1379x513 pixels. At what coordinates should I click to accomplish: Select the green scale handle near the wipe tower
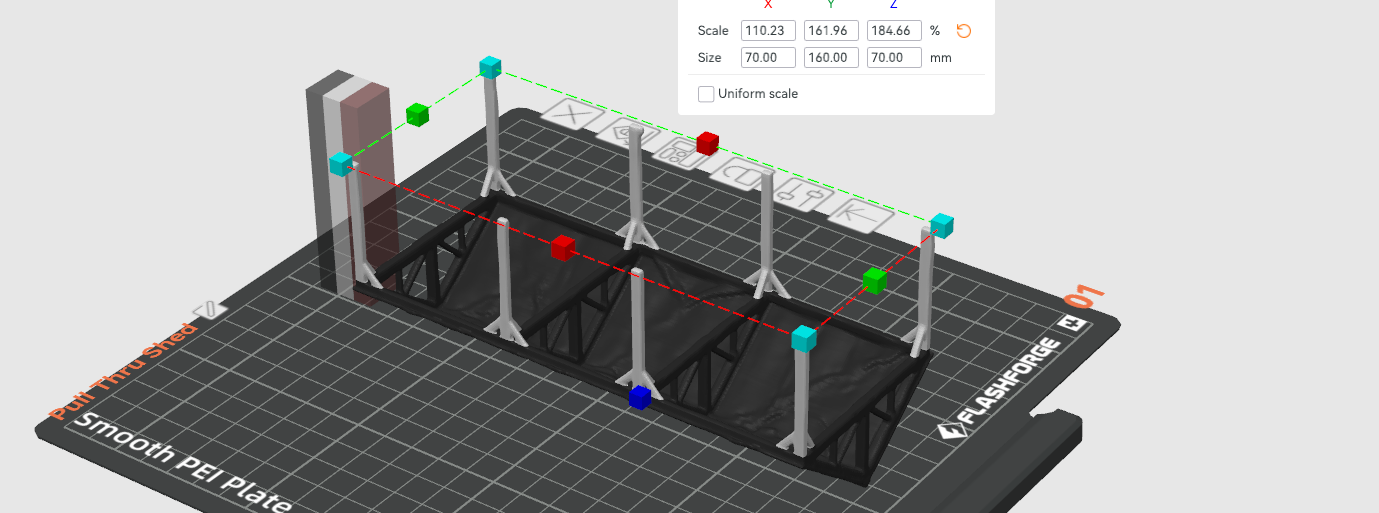[418, 115]
